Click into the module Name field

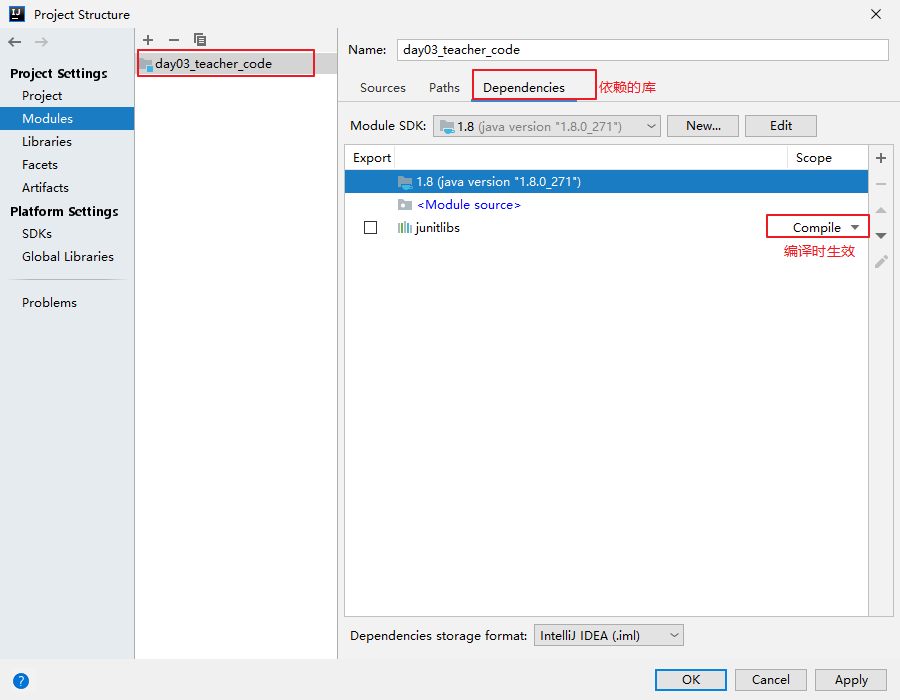tap(643, 50)
